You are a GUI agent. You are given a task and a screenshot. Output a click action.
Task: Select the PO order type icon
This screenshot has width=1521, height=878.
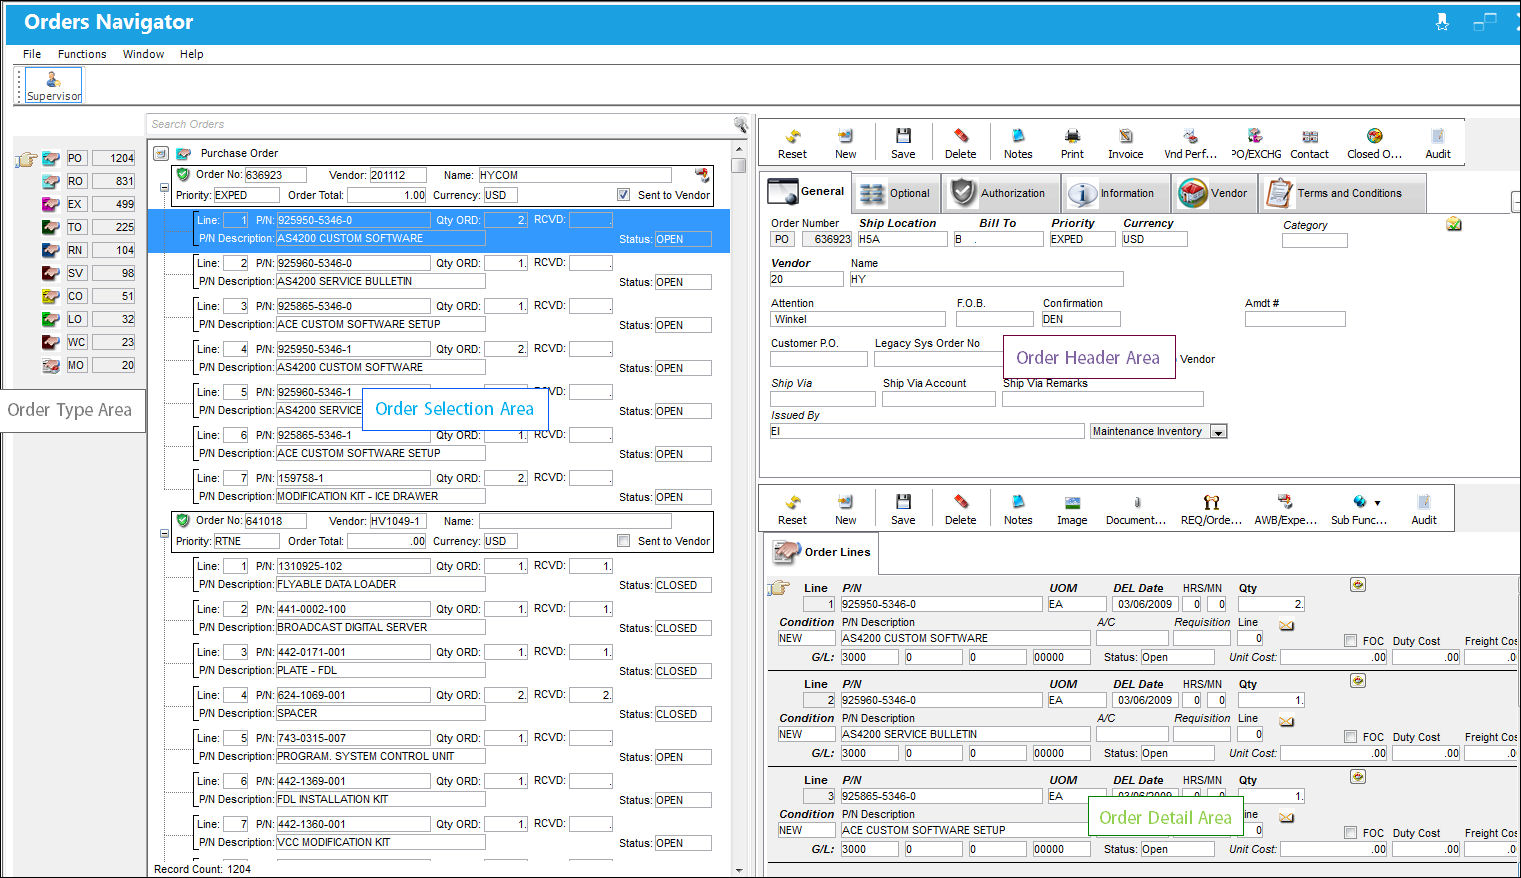coord(51,158)
